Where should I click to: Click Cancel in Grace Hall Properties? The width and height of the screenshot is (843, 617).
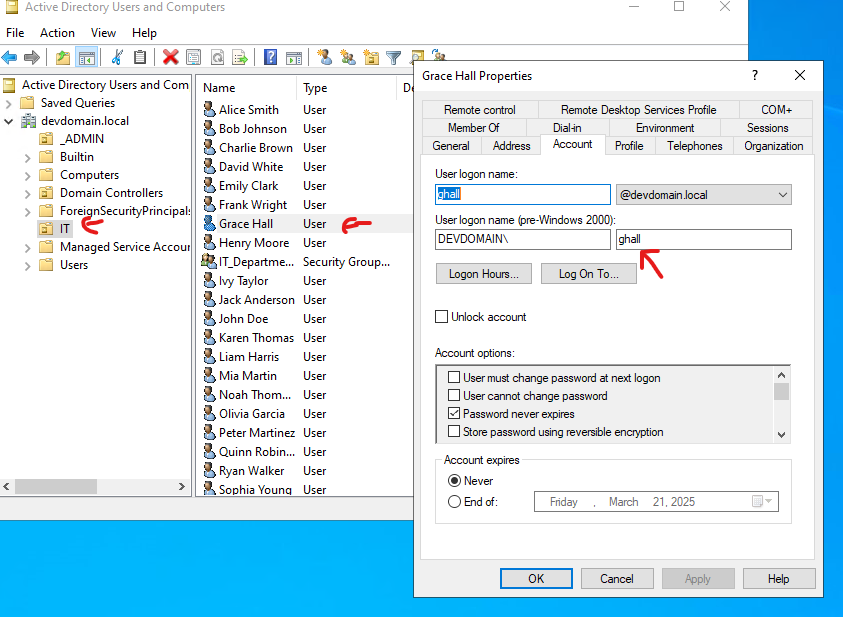coord(617,578)
